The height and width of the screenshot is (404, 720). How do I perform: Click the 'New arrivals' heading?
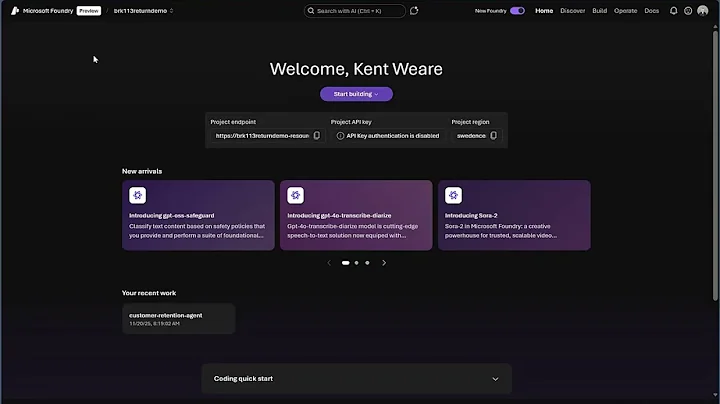tap(142, 171)
